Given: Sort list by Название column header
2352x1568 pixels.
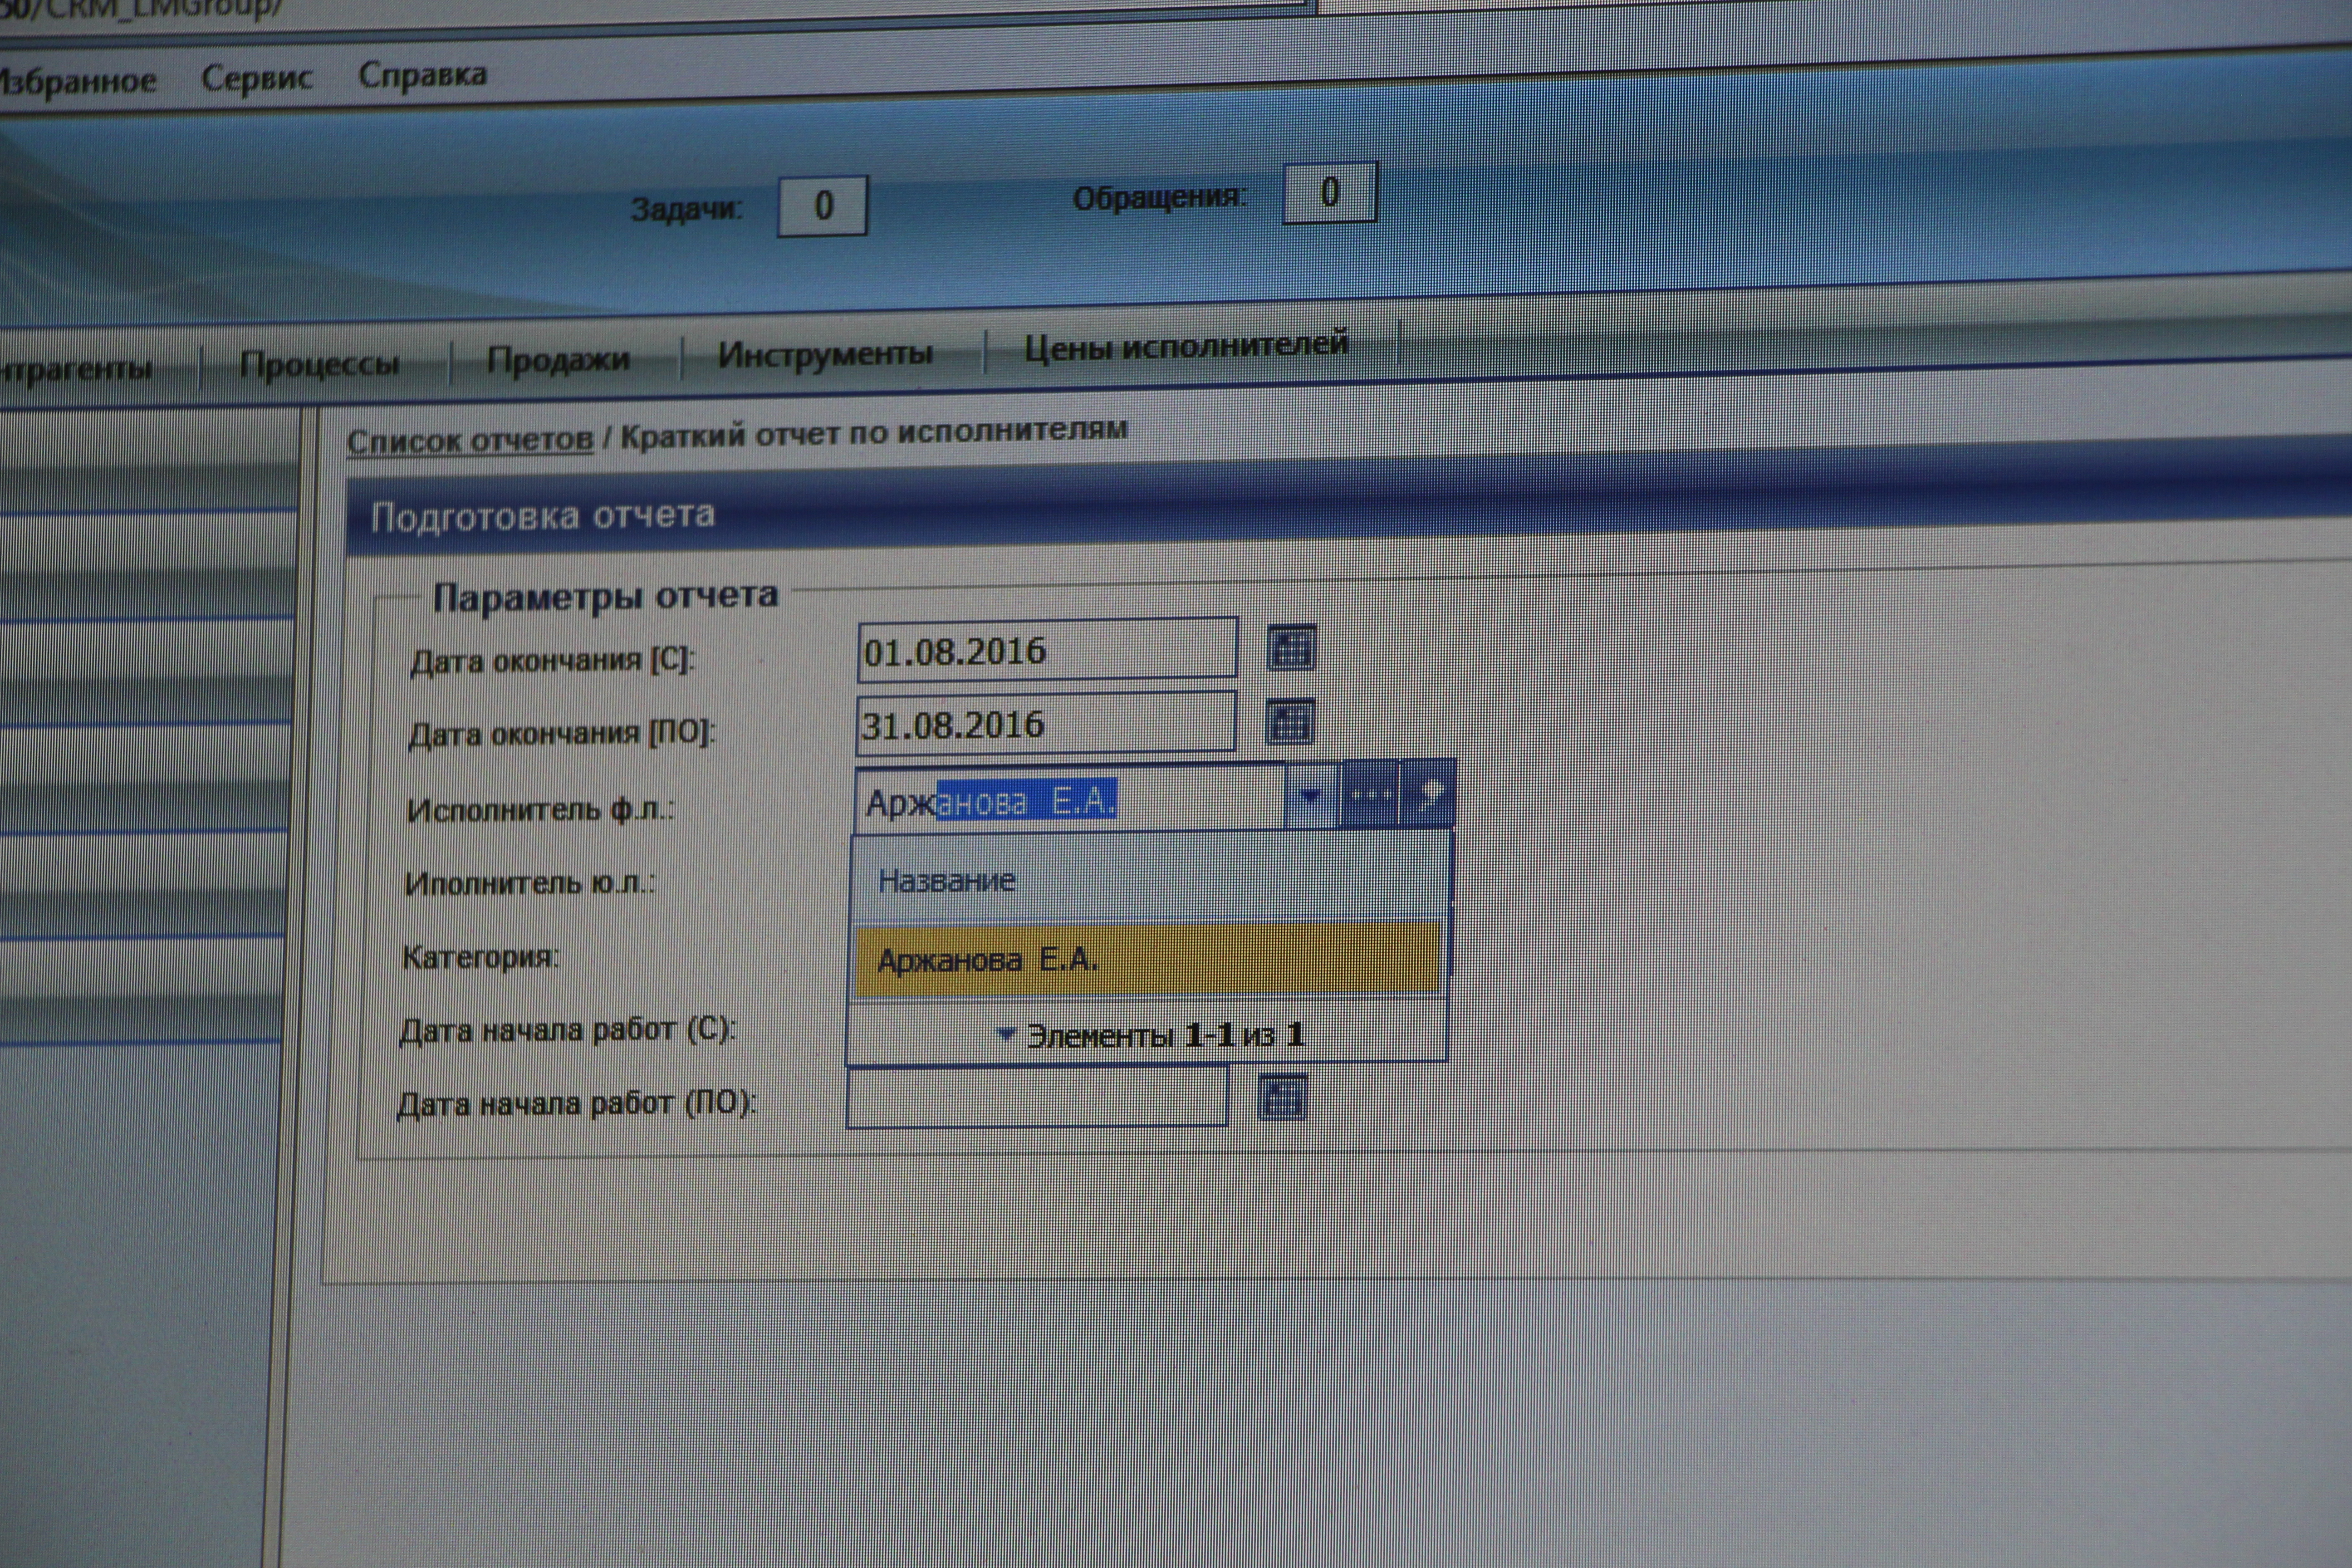Looking at the screenshot, I should point(946,881).
